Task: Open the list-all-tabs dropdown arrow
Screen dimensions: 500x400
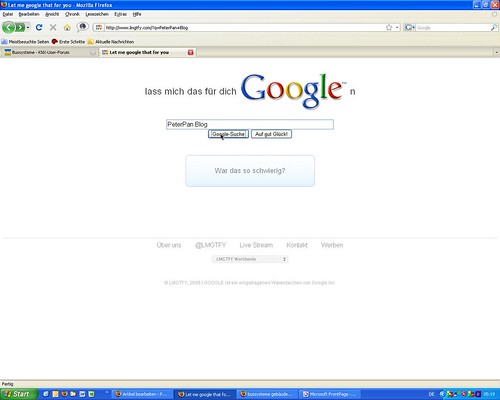Action: (x=496, y=52)
